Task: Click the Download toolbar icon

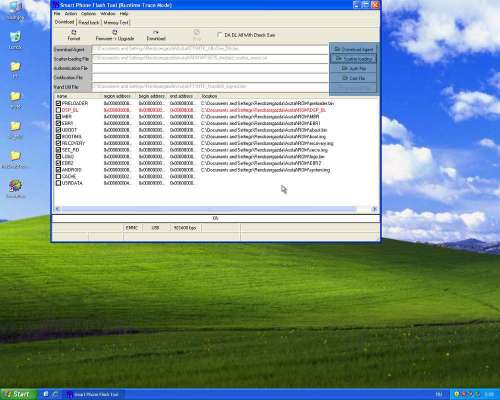Action: point(156,32)
